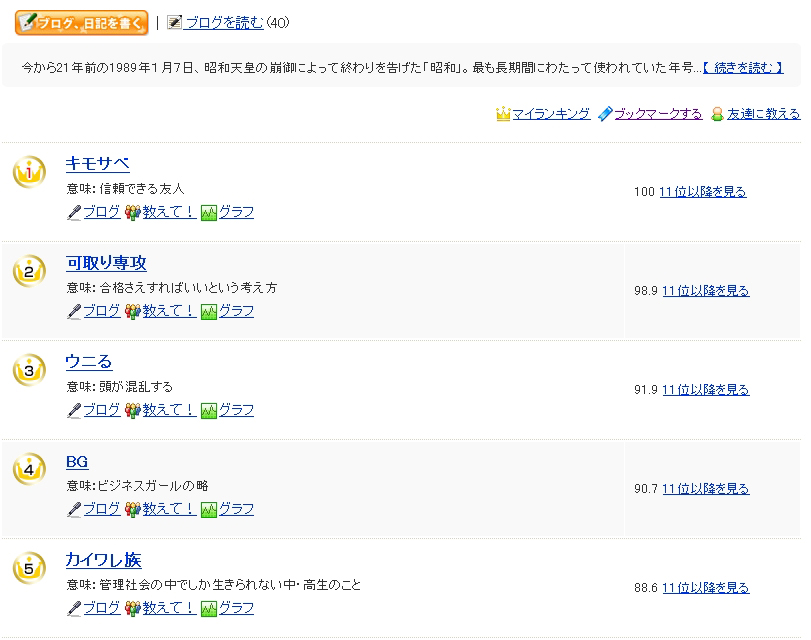
Task: Open the BG ranking entry
Action: pyautogui.click(x=77, y=461)
